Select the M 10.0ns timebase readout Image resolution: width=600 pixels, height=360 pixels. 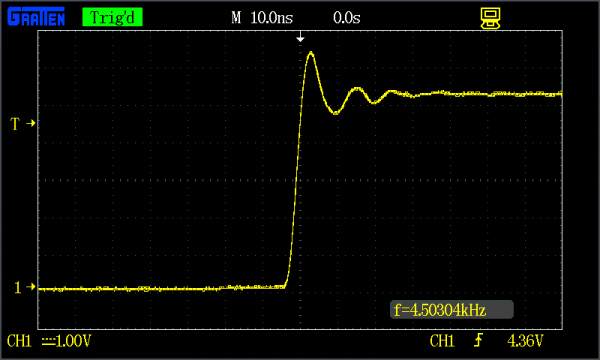coord(262,18)
